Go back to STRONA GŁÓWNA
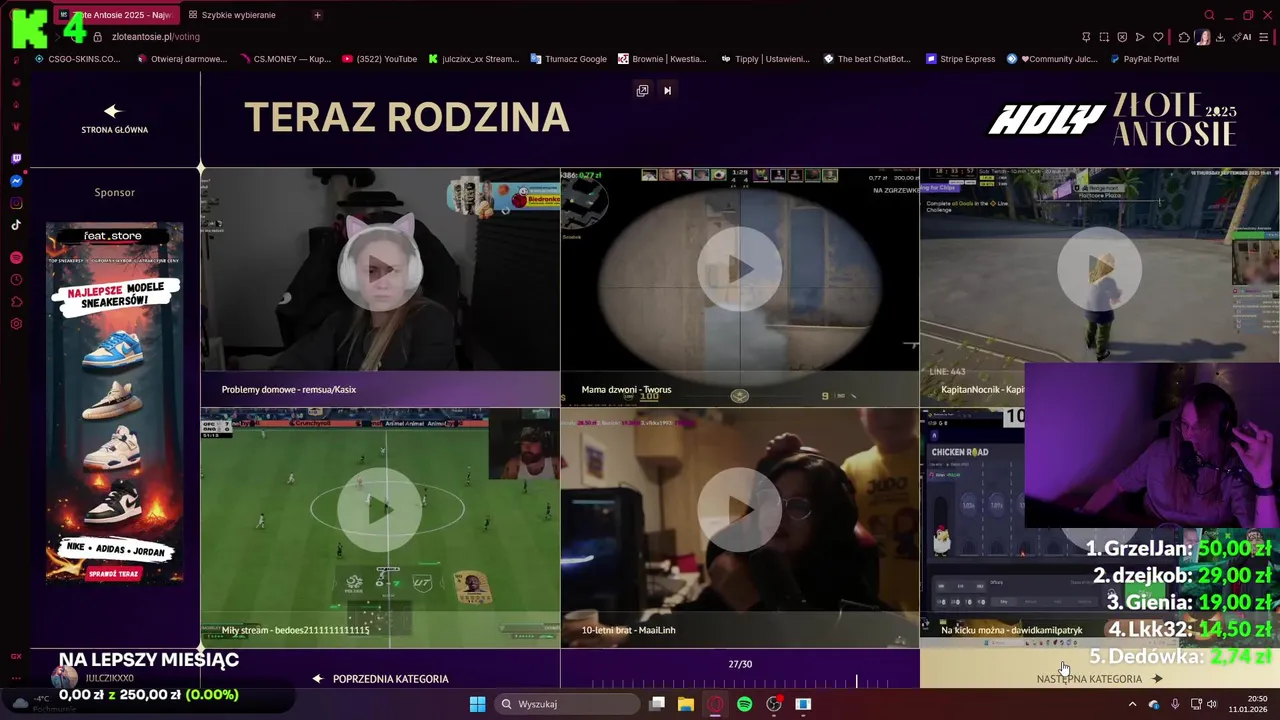 click(x=114, y=119)
